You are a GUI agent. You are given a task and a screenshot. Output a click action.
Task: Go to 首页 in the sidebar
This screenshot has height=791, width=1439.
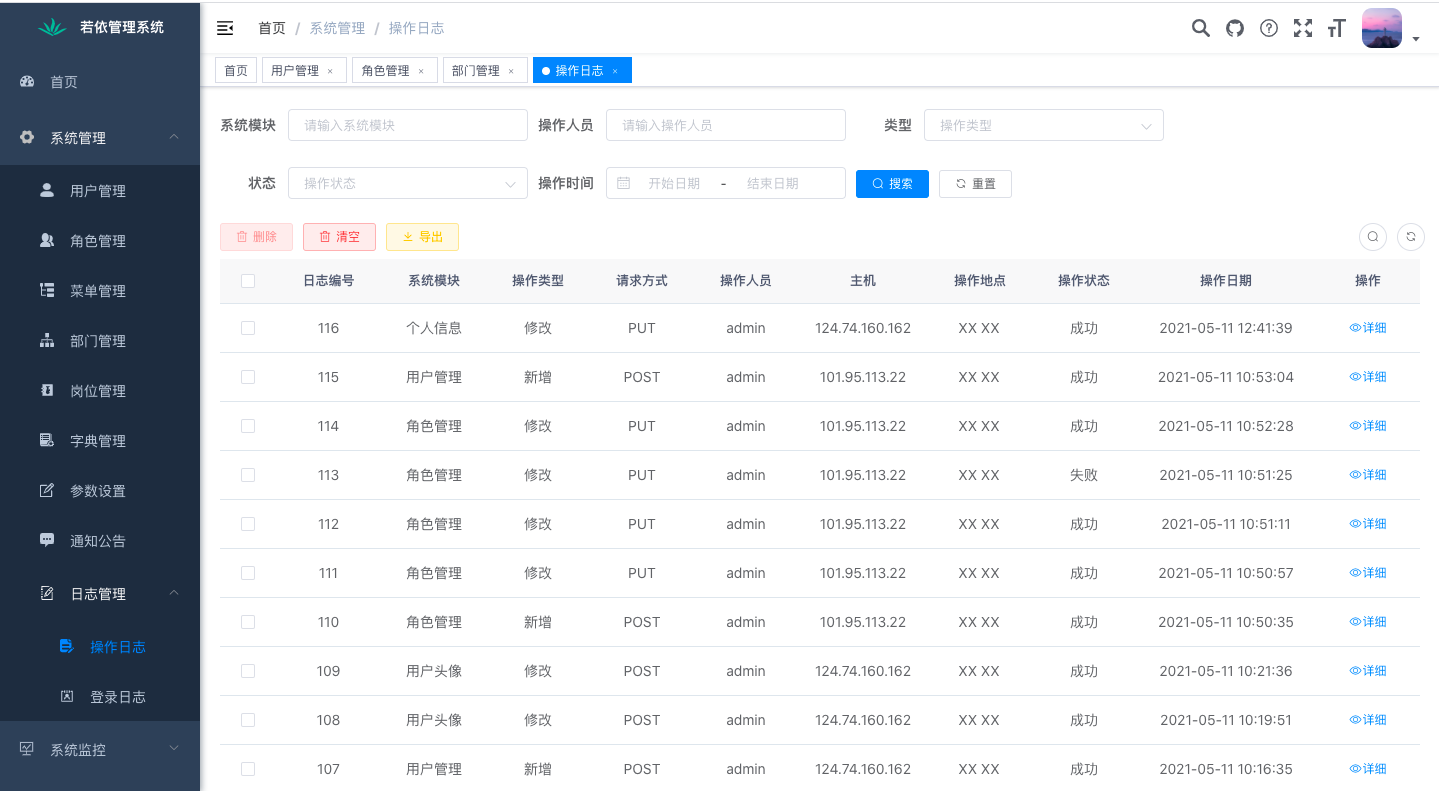tap(100, 82)
